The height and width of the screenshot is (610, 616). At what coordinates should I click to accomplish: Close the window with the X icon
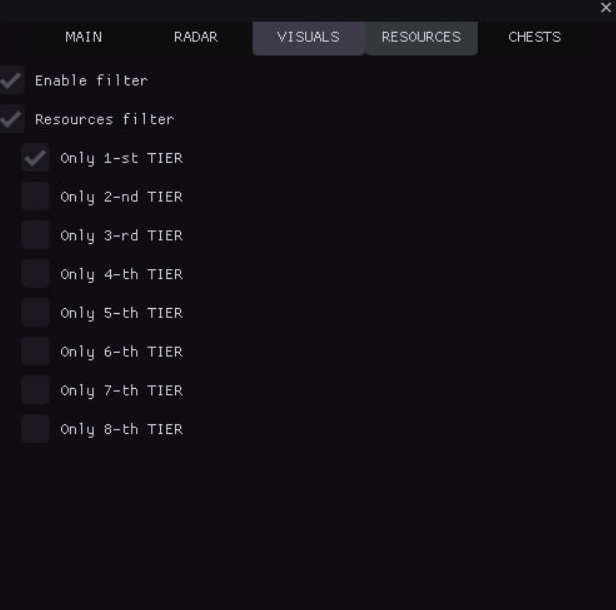pos(605,7)
